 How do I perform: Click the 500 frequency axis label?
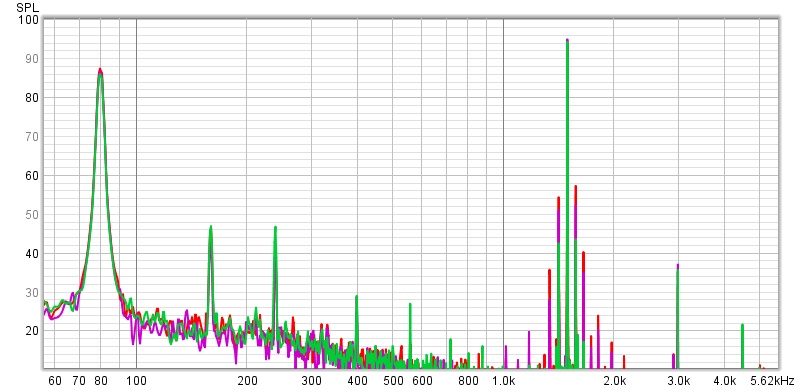click(393, 381)
